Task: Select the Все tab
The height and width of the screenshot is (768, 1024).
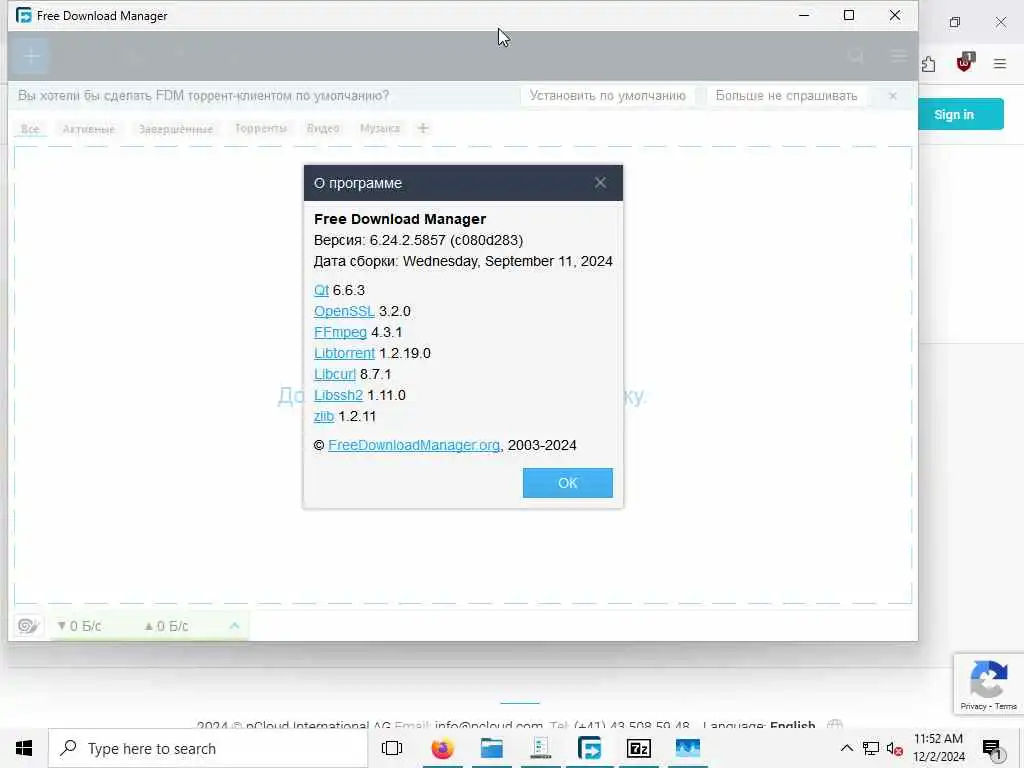Action: [x=30, y=129]
